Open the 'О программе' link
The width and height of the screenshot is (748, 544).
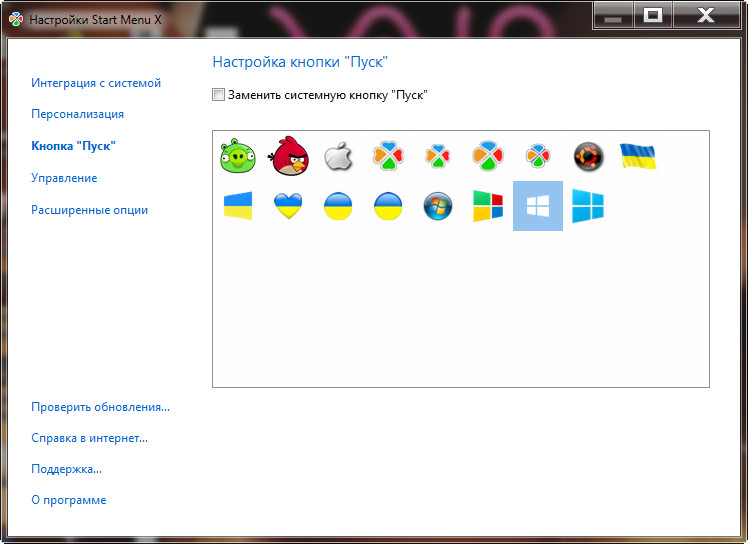[69, 500]
